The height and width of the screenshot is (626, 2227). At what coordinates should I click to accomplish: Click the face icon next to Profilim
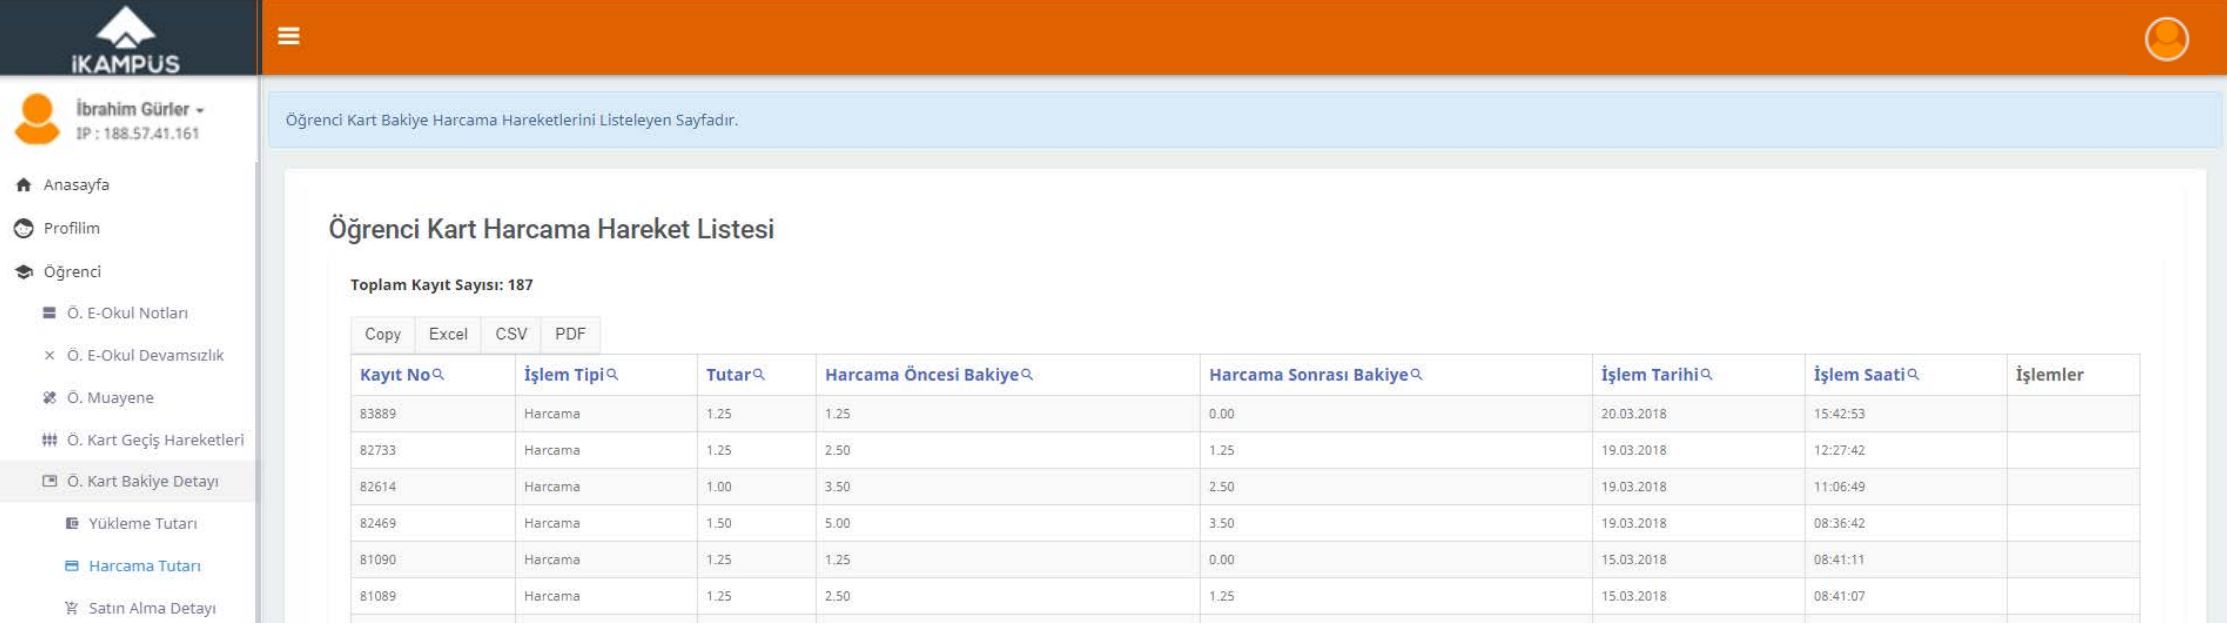22,228
